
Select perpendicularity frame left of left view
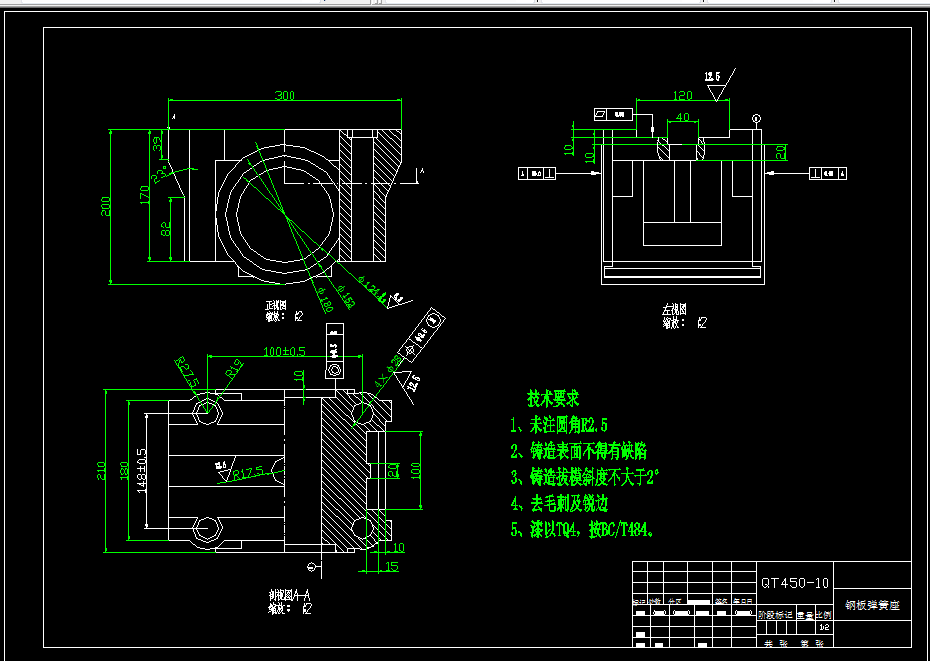537,173
